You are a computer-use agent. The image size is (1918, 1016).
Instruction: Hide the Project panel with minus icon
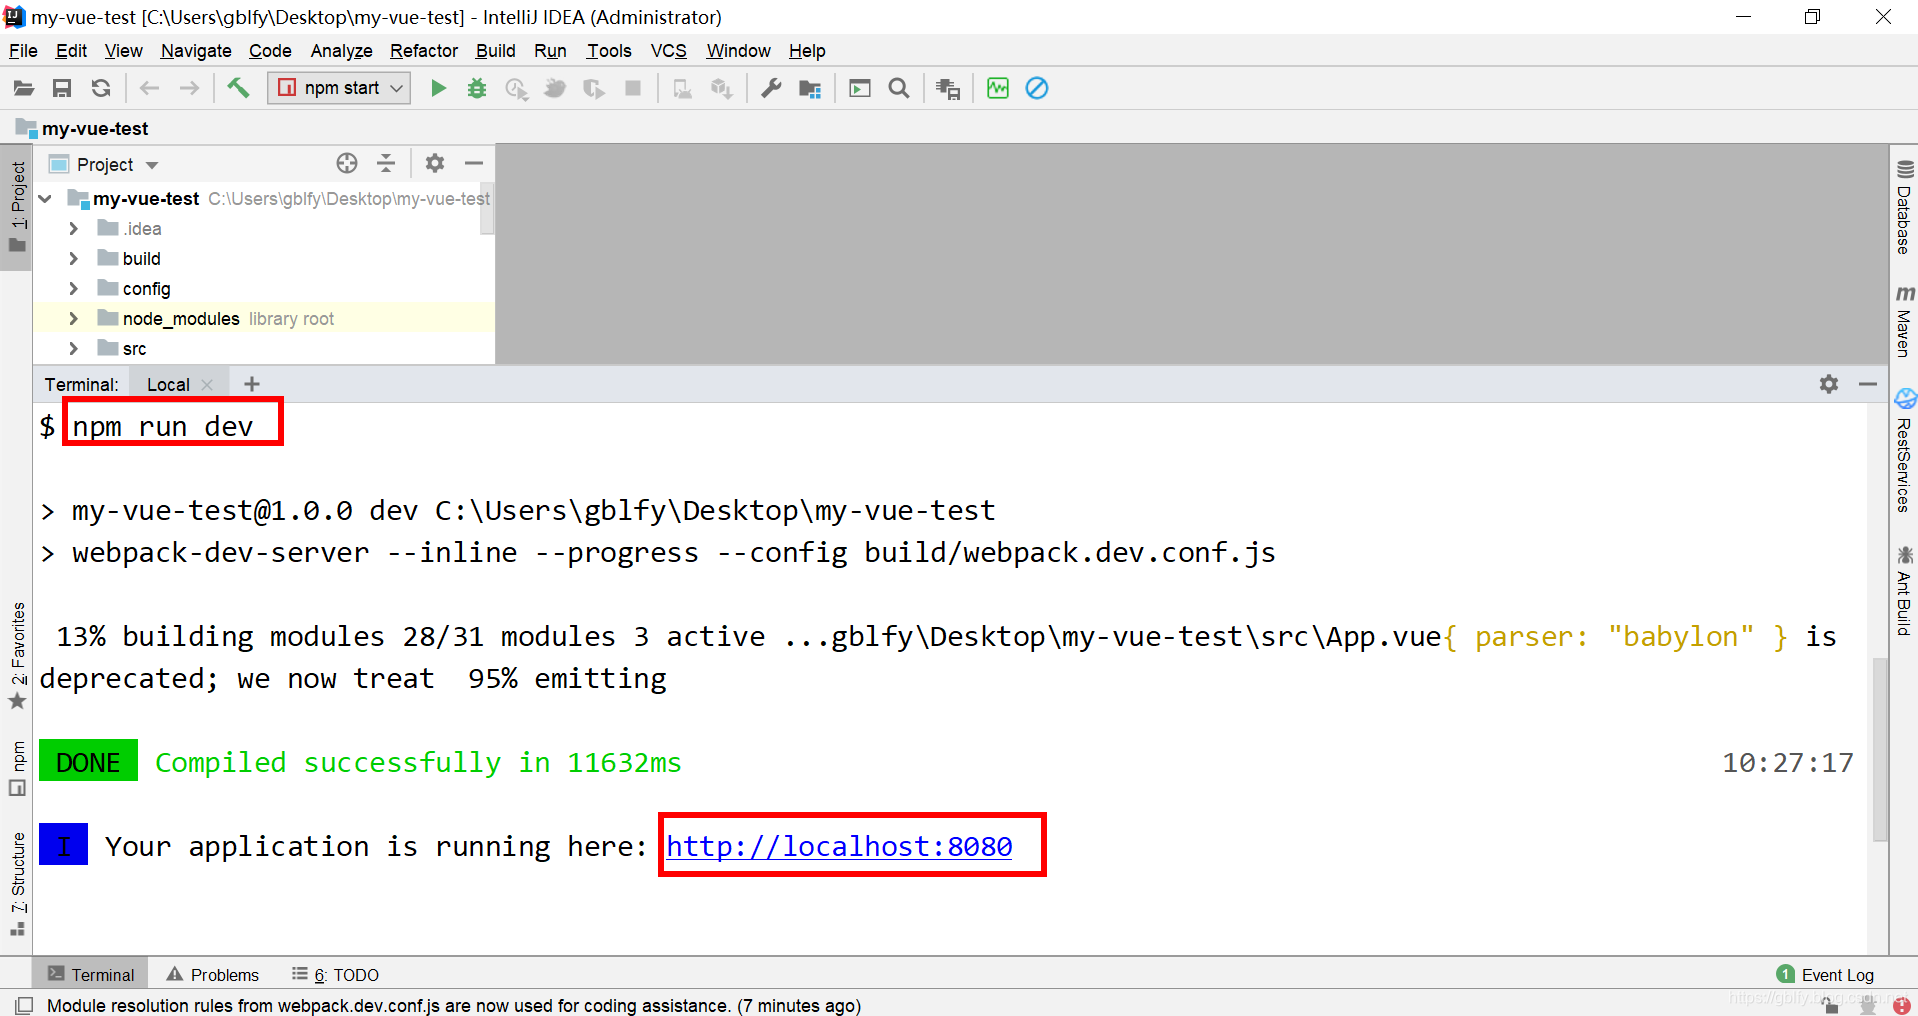coord(474,163)
